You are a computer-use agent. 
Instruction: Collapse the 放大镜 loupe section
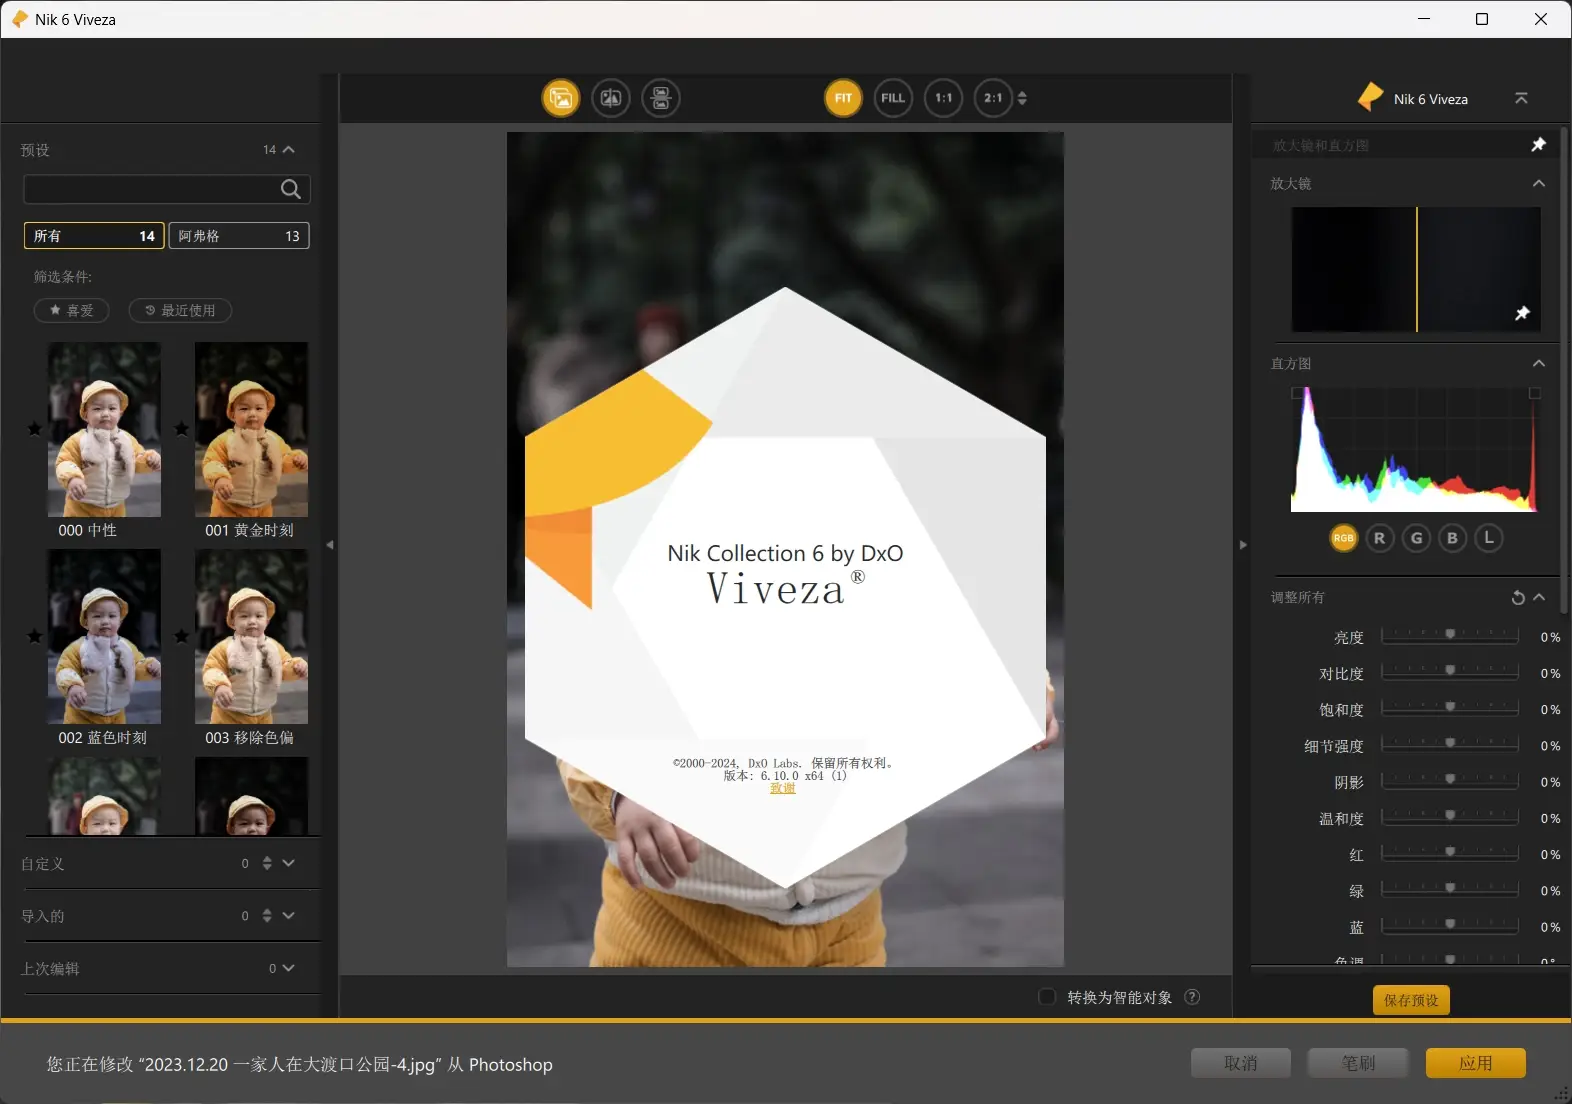1539,183
